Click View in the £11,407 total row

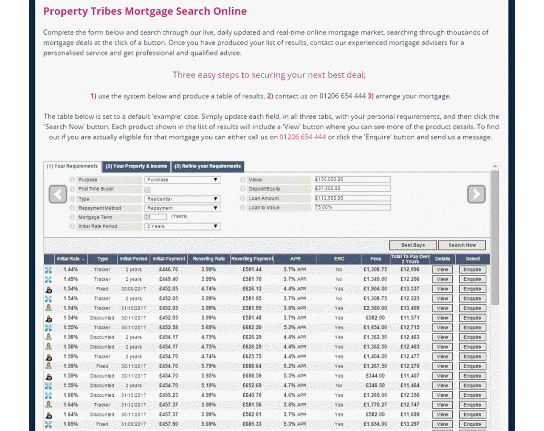point(442,376)
